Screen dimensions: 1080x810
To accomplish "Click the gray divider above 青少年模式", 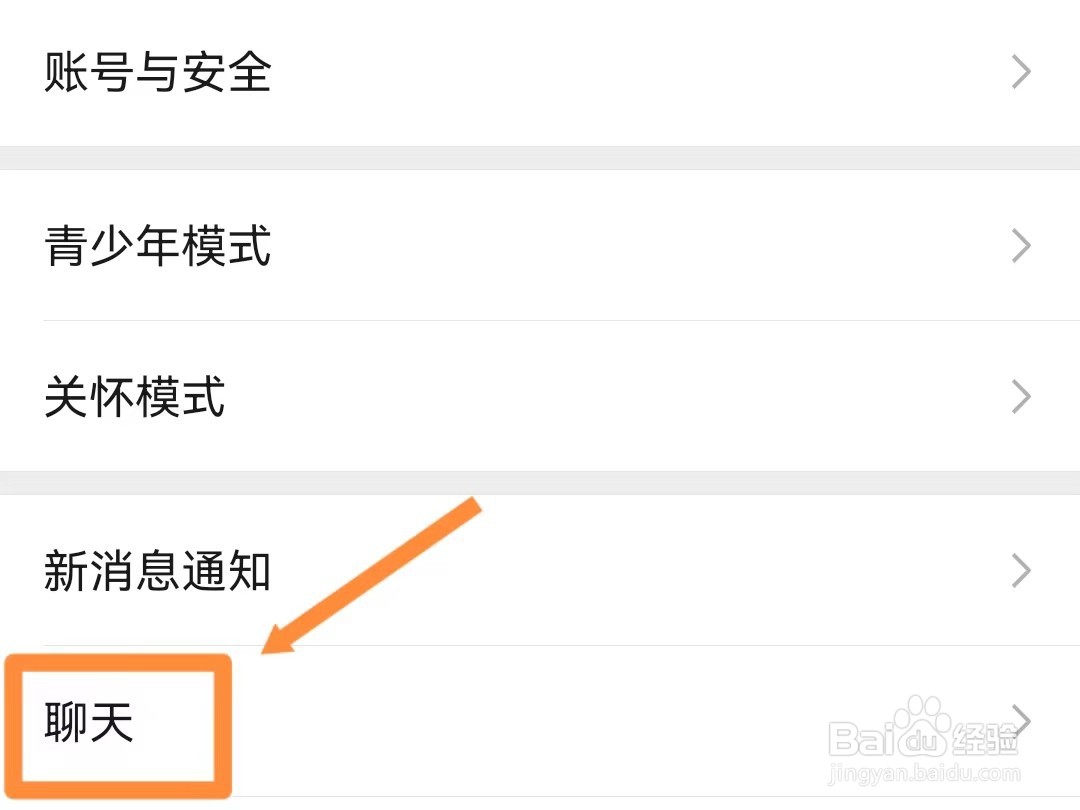I will [540, 160].
